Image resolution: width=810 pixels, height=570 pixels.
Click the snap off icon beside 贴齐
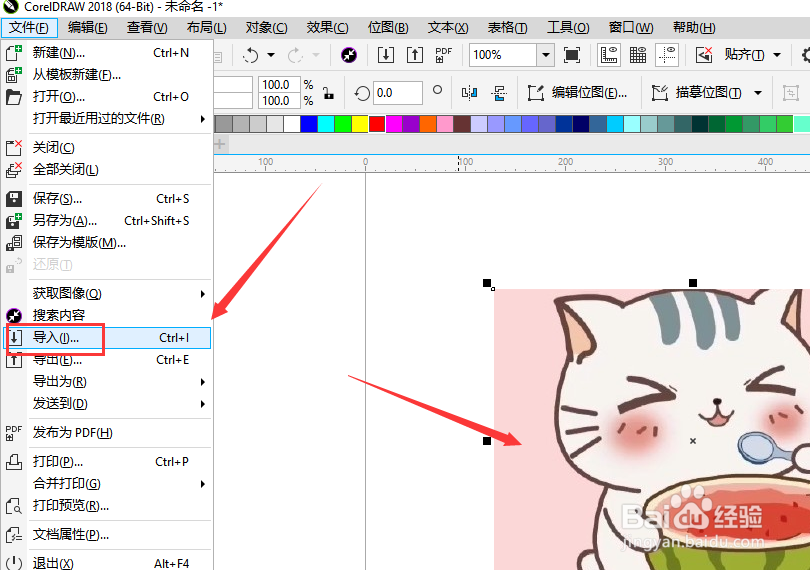pos(704,55)
